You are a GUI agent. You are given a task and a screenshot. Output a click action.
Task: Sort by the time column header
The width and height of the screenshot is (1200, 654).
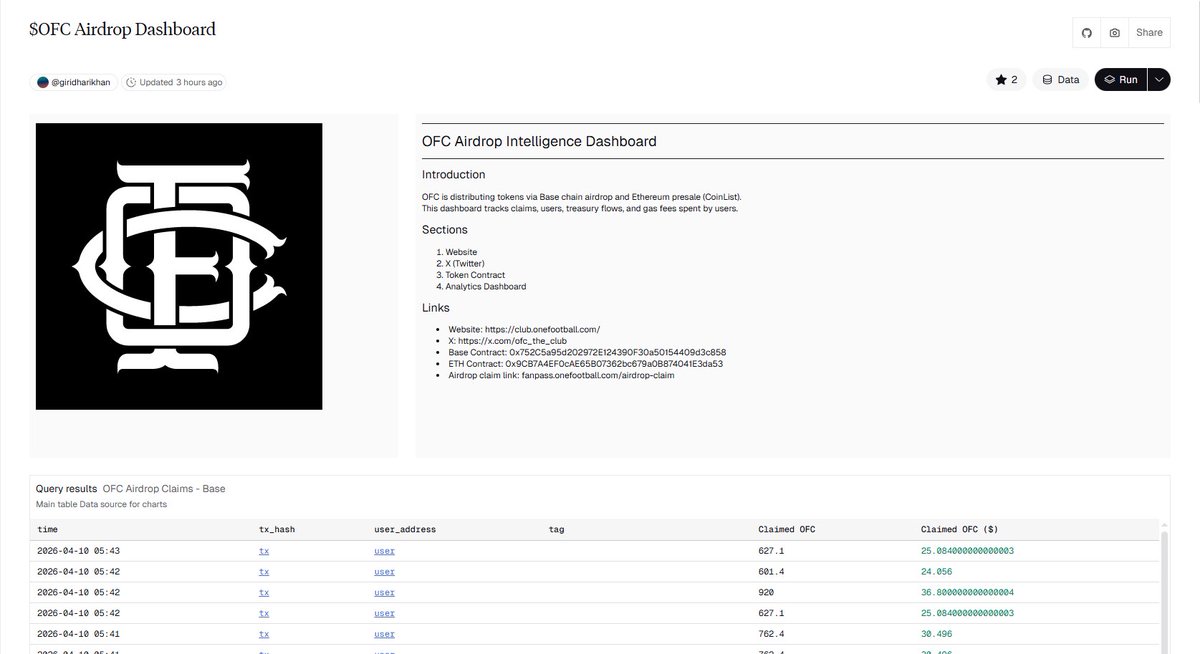pyautogui.click(x=49, y=529)
